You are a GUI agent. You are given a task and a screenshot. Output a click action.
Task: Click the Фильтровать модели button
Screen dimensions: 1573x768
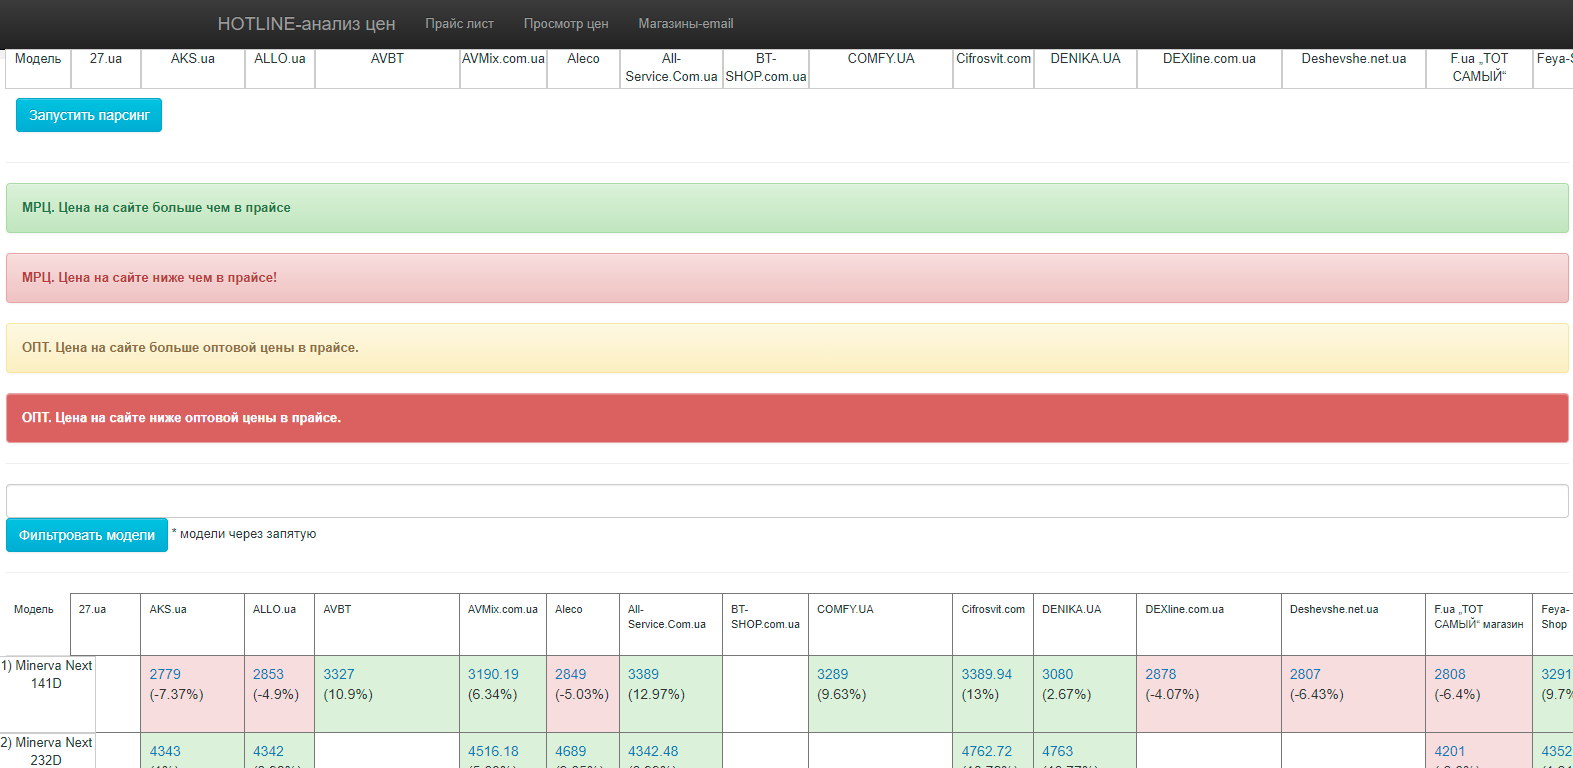tap(87, 535)
